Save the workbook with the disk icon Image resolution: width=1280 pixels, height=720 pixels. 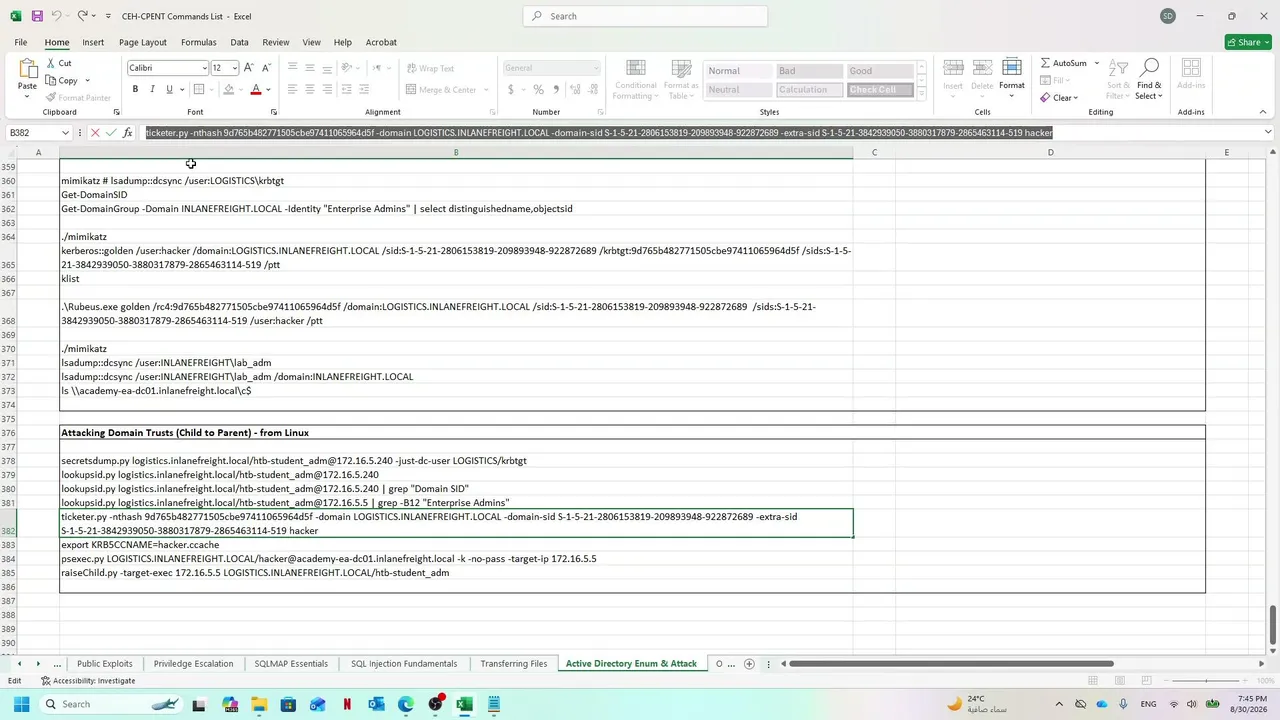(x=37, y=16)
